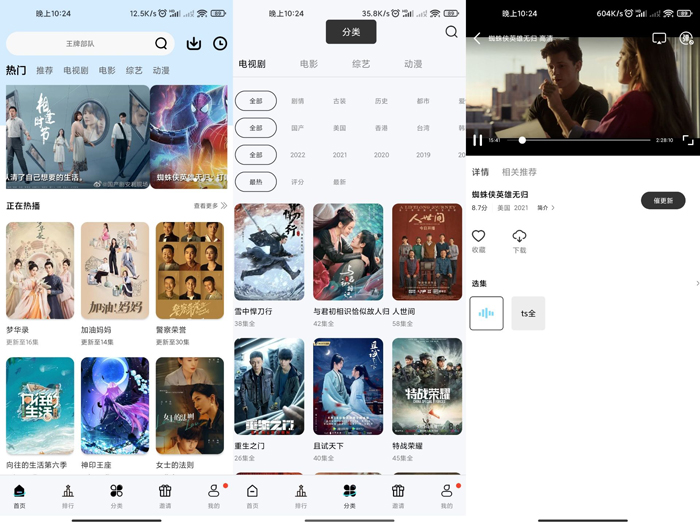The image size is (700, 525).
Task: Click the screen cast icon on player
Action: [x=659, y=38]
